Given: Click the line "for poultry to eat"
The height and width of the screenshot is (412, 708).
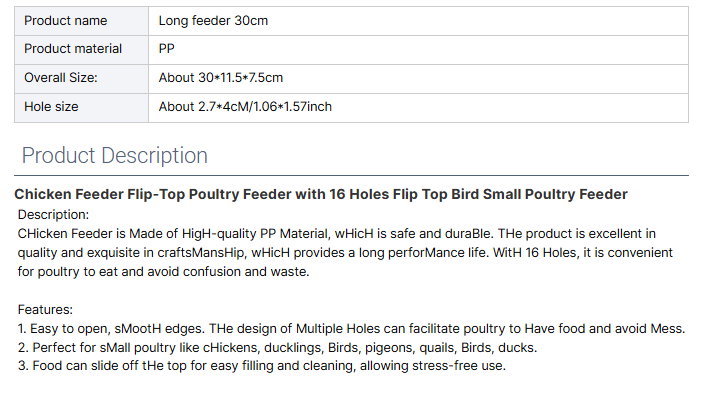Looking at the screenshot, I should (x=164, y=271).
